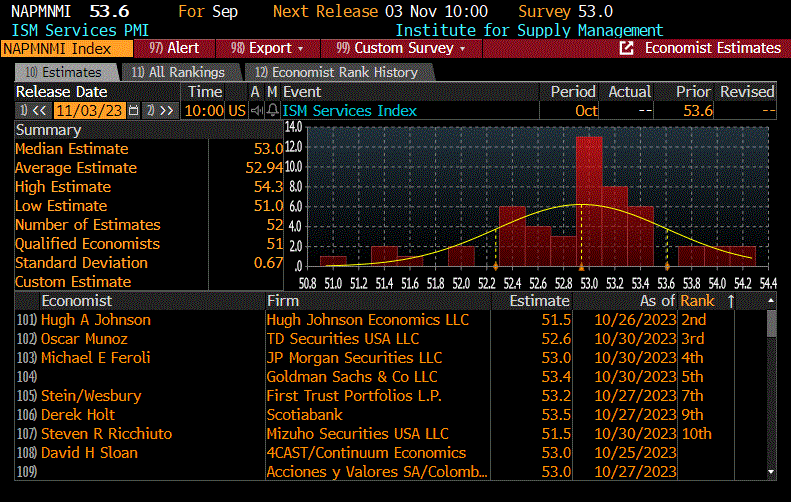Click 4CAST/Continuum Economics firm
The image size is (791, 502).
click(366, 453)
